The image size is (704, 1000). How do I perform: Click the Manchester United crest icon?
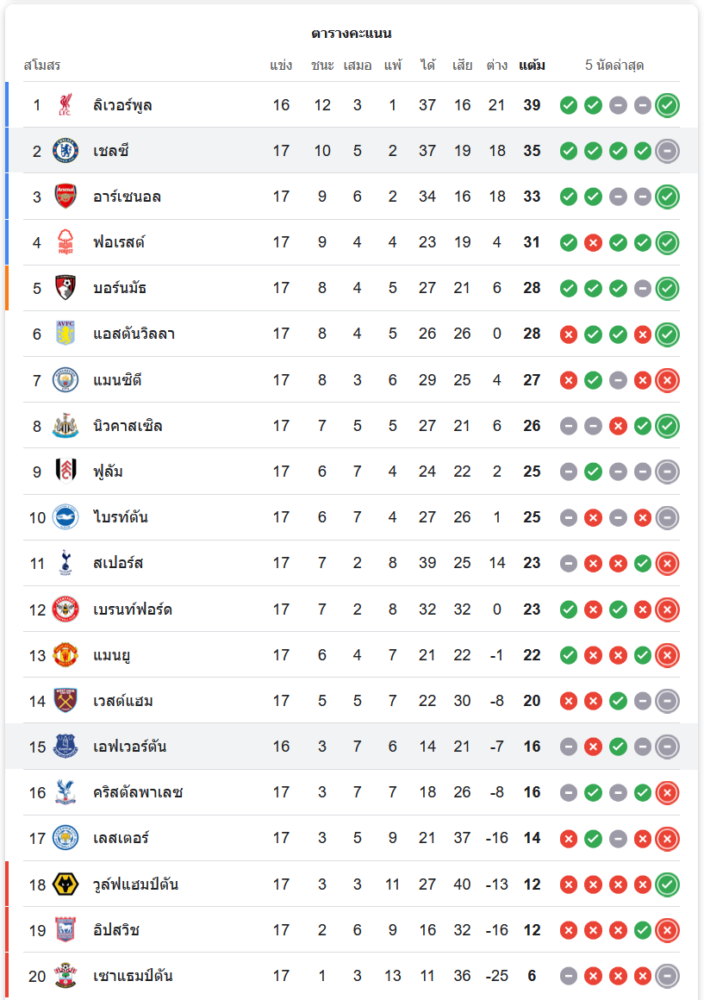65,655
